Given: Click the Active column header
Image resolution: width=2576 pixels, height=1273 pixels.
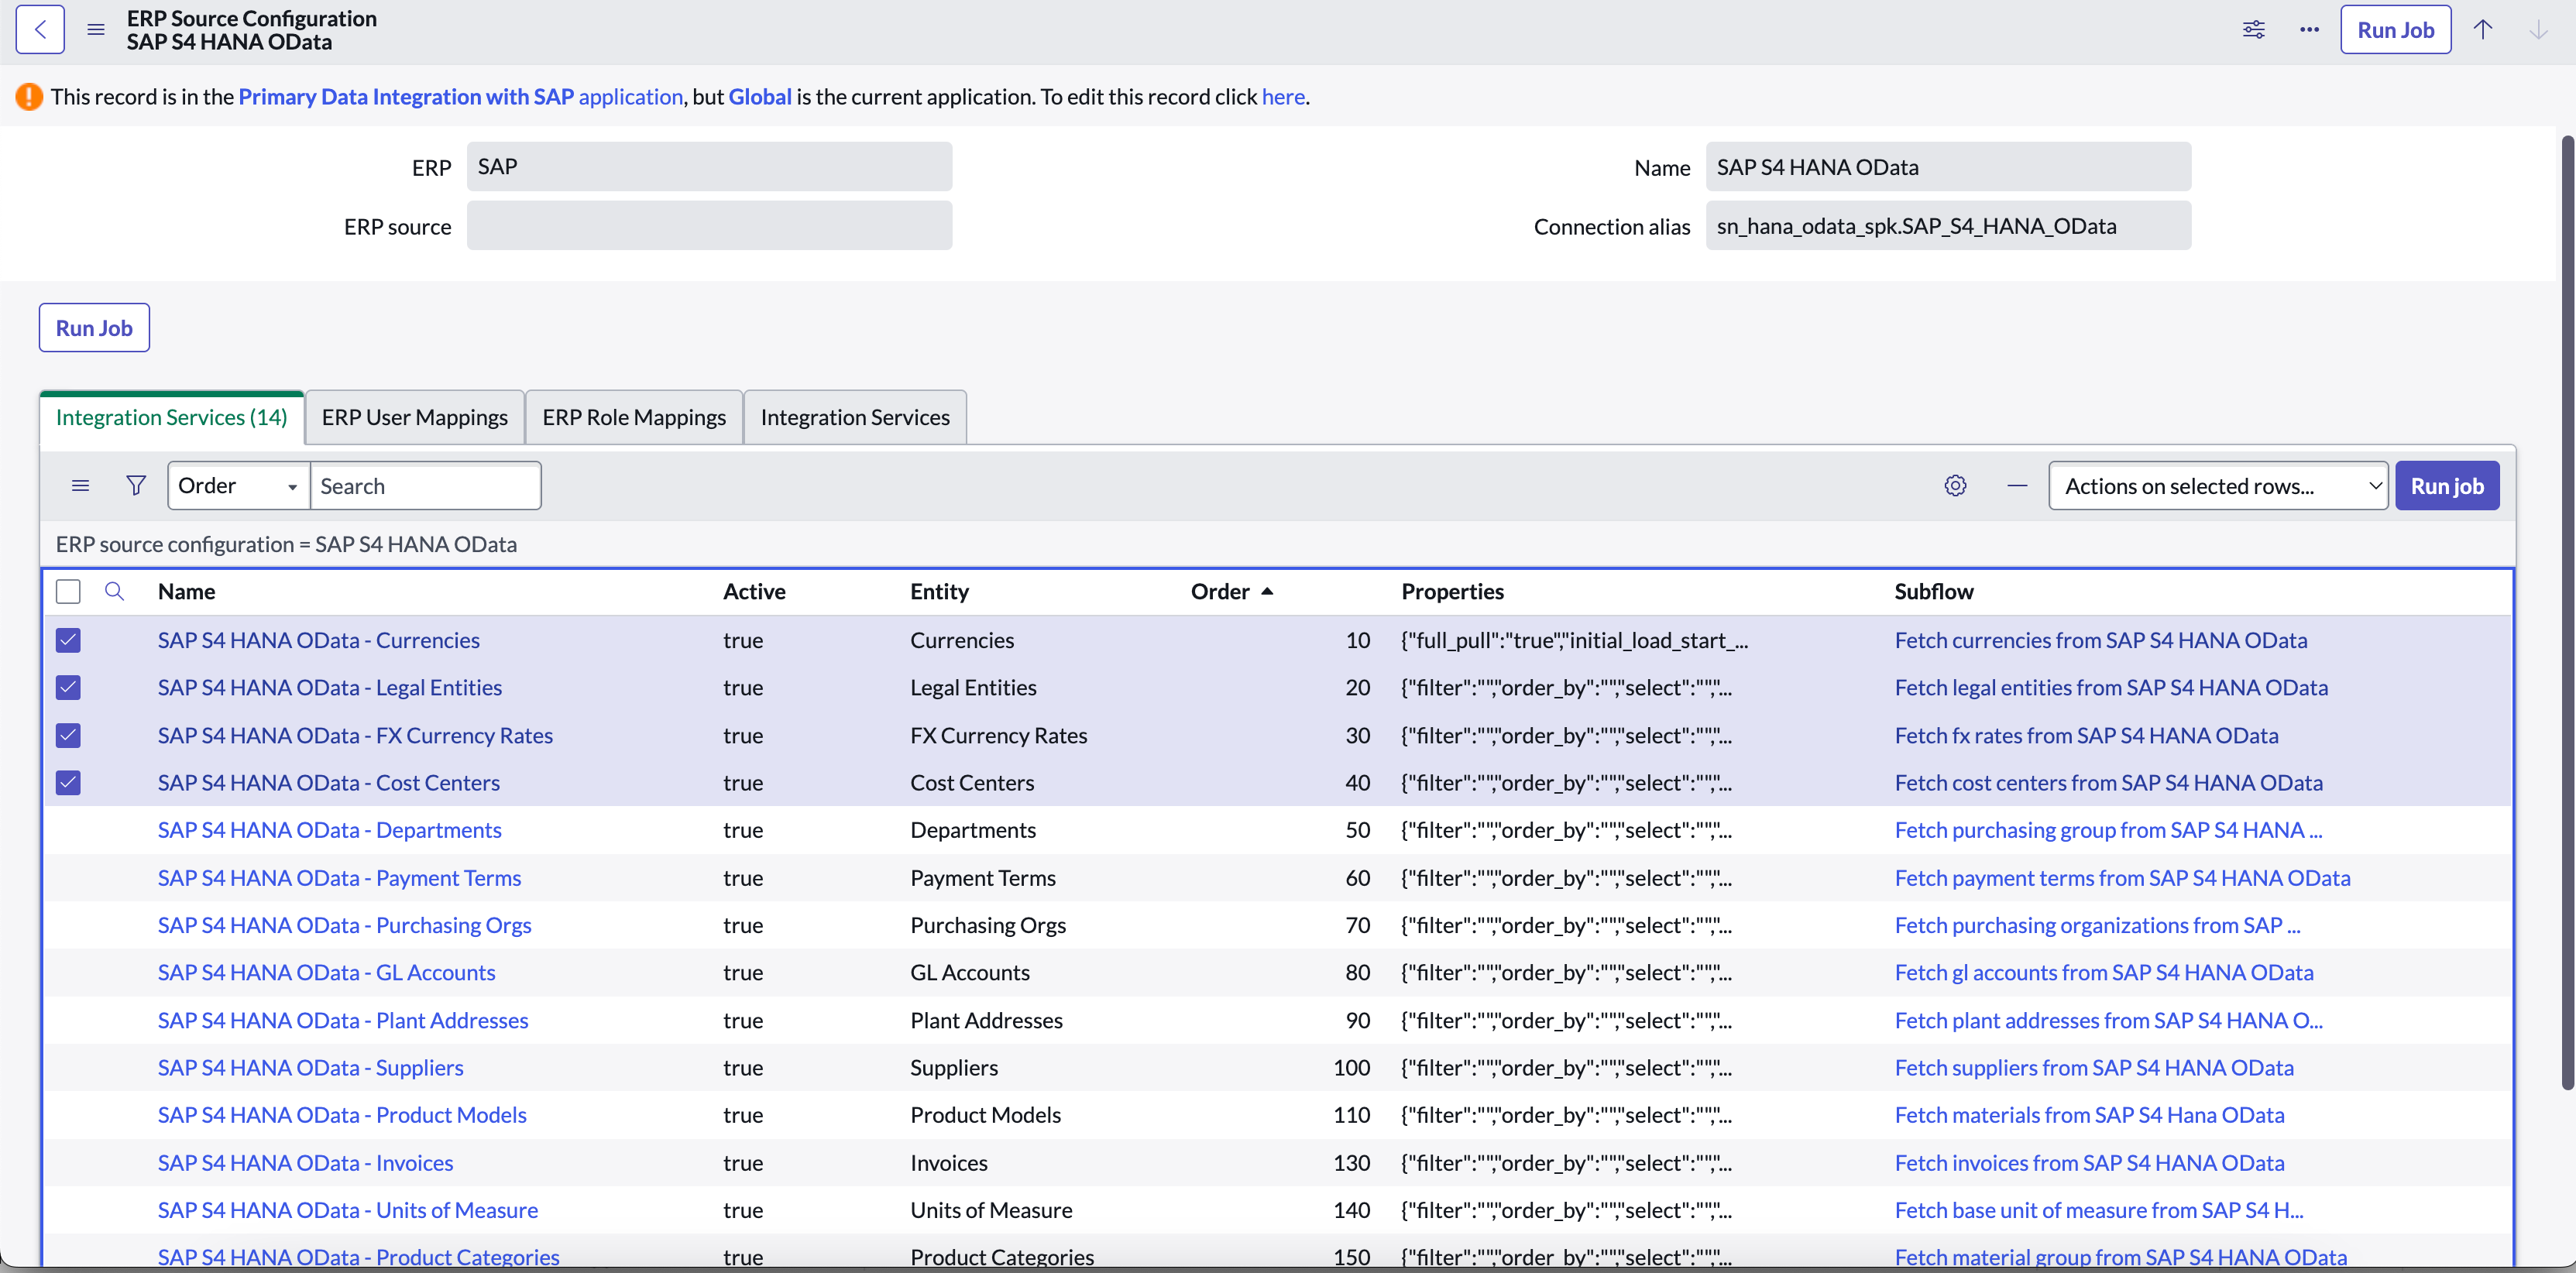Looking at the screenshot, I should click(754, 591).
